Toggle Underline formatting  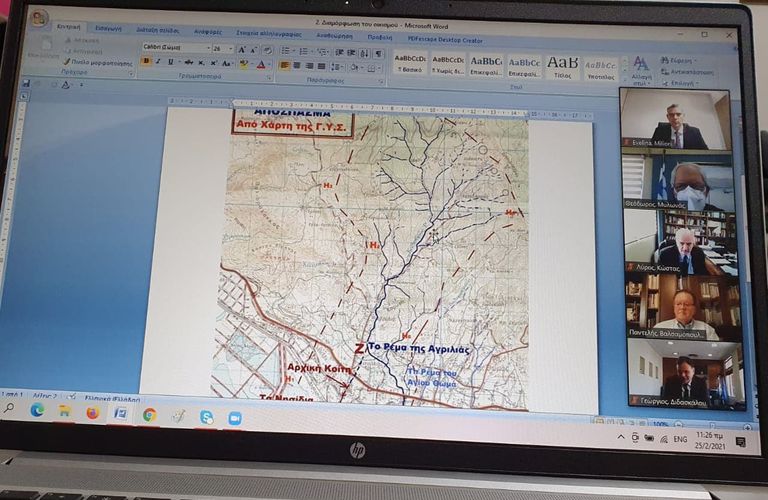click(x=170, y=62)
